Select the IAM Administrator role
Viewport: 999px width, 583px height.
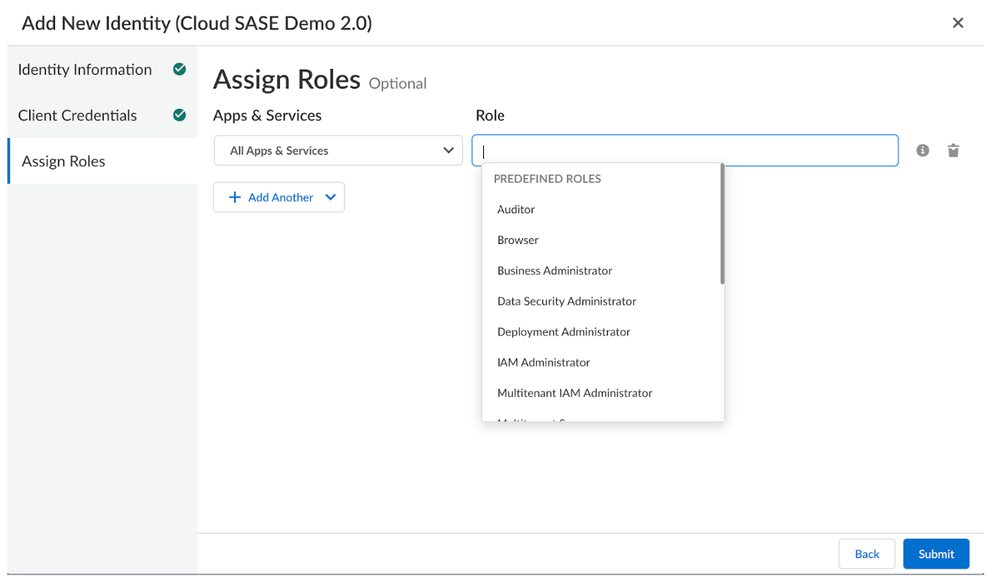pos(543,362)
